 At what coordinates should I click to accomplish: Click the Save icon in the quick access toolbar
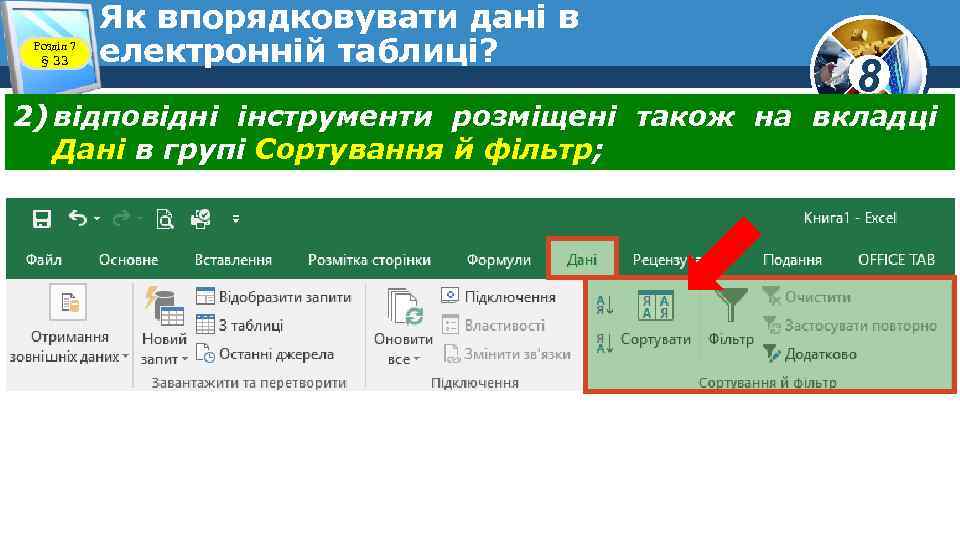[x=42, y=219]
